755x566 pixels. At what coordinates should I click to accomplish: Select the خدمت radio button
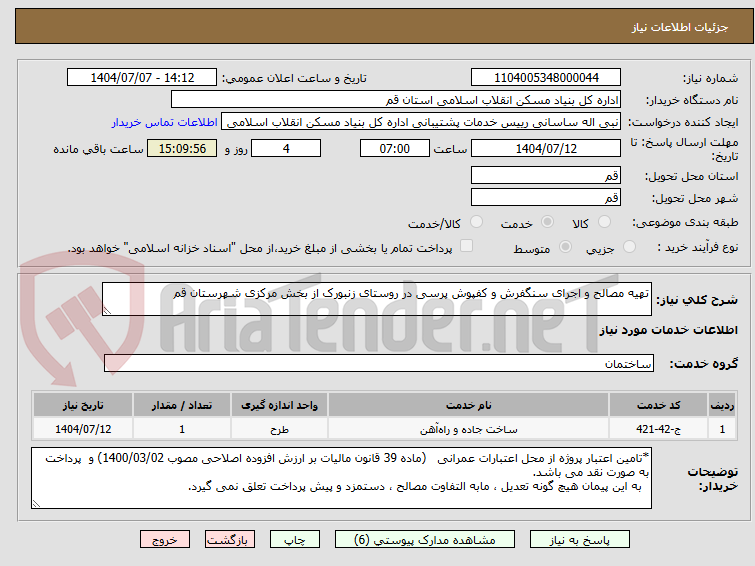[547, 222]
